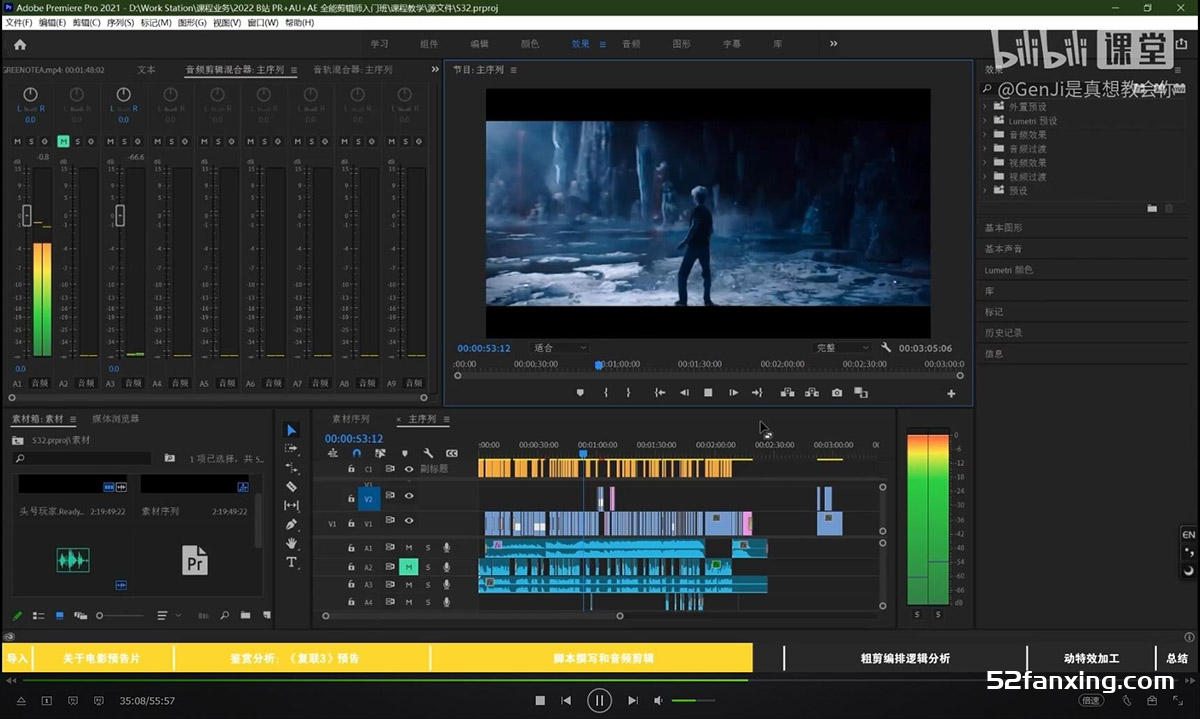Click the timeline Add Marker icon
The width and height of the screenshot is (1200, 719).
404,453
